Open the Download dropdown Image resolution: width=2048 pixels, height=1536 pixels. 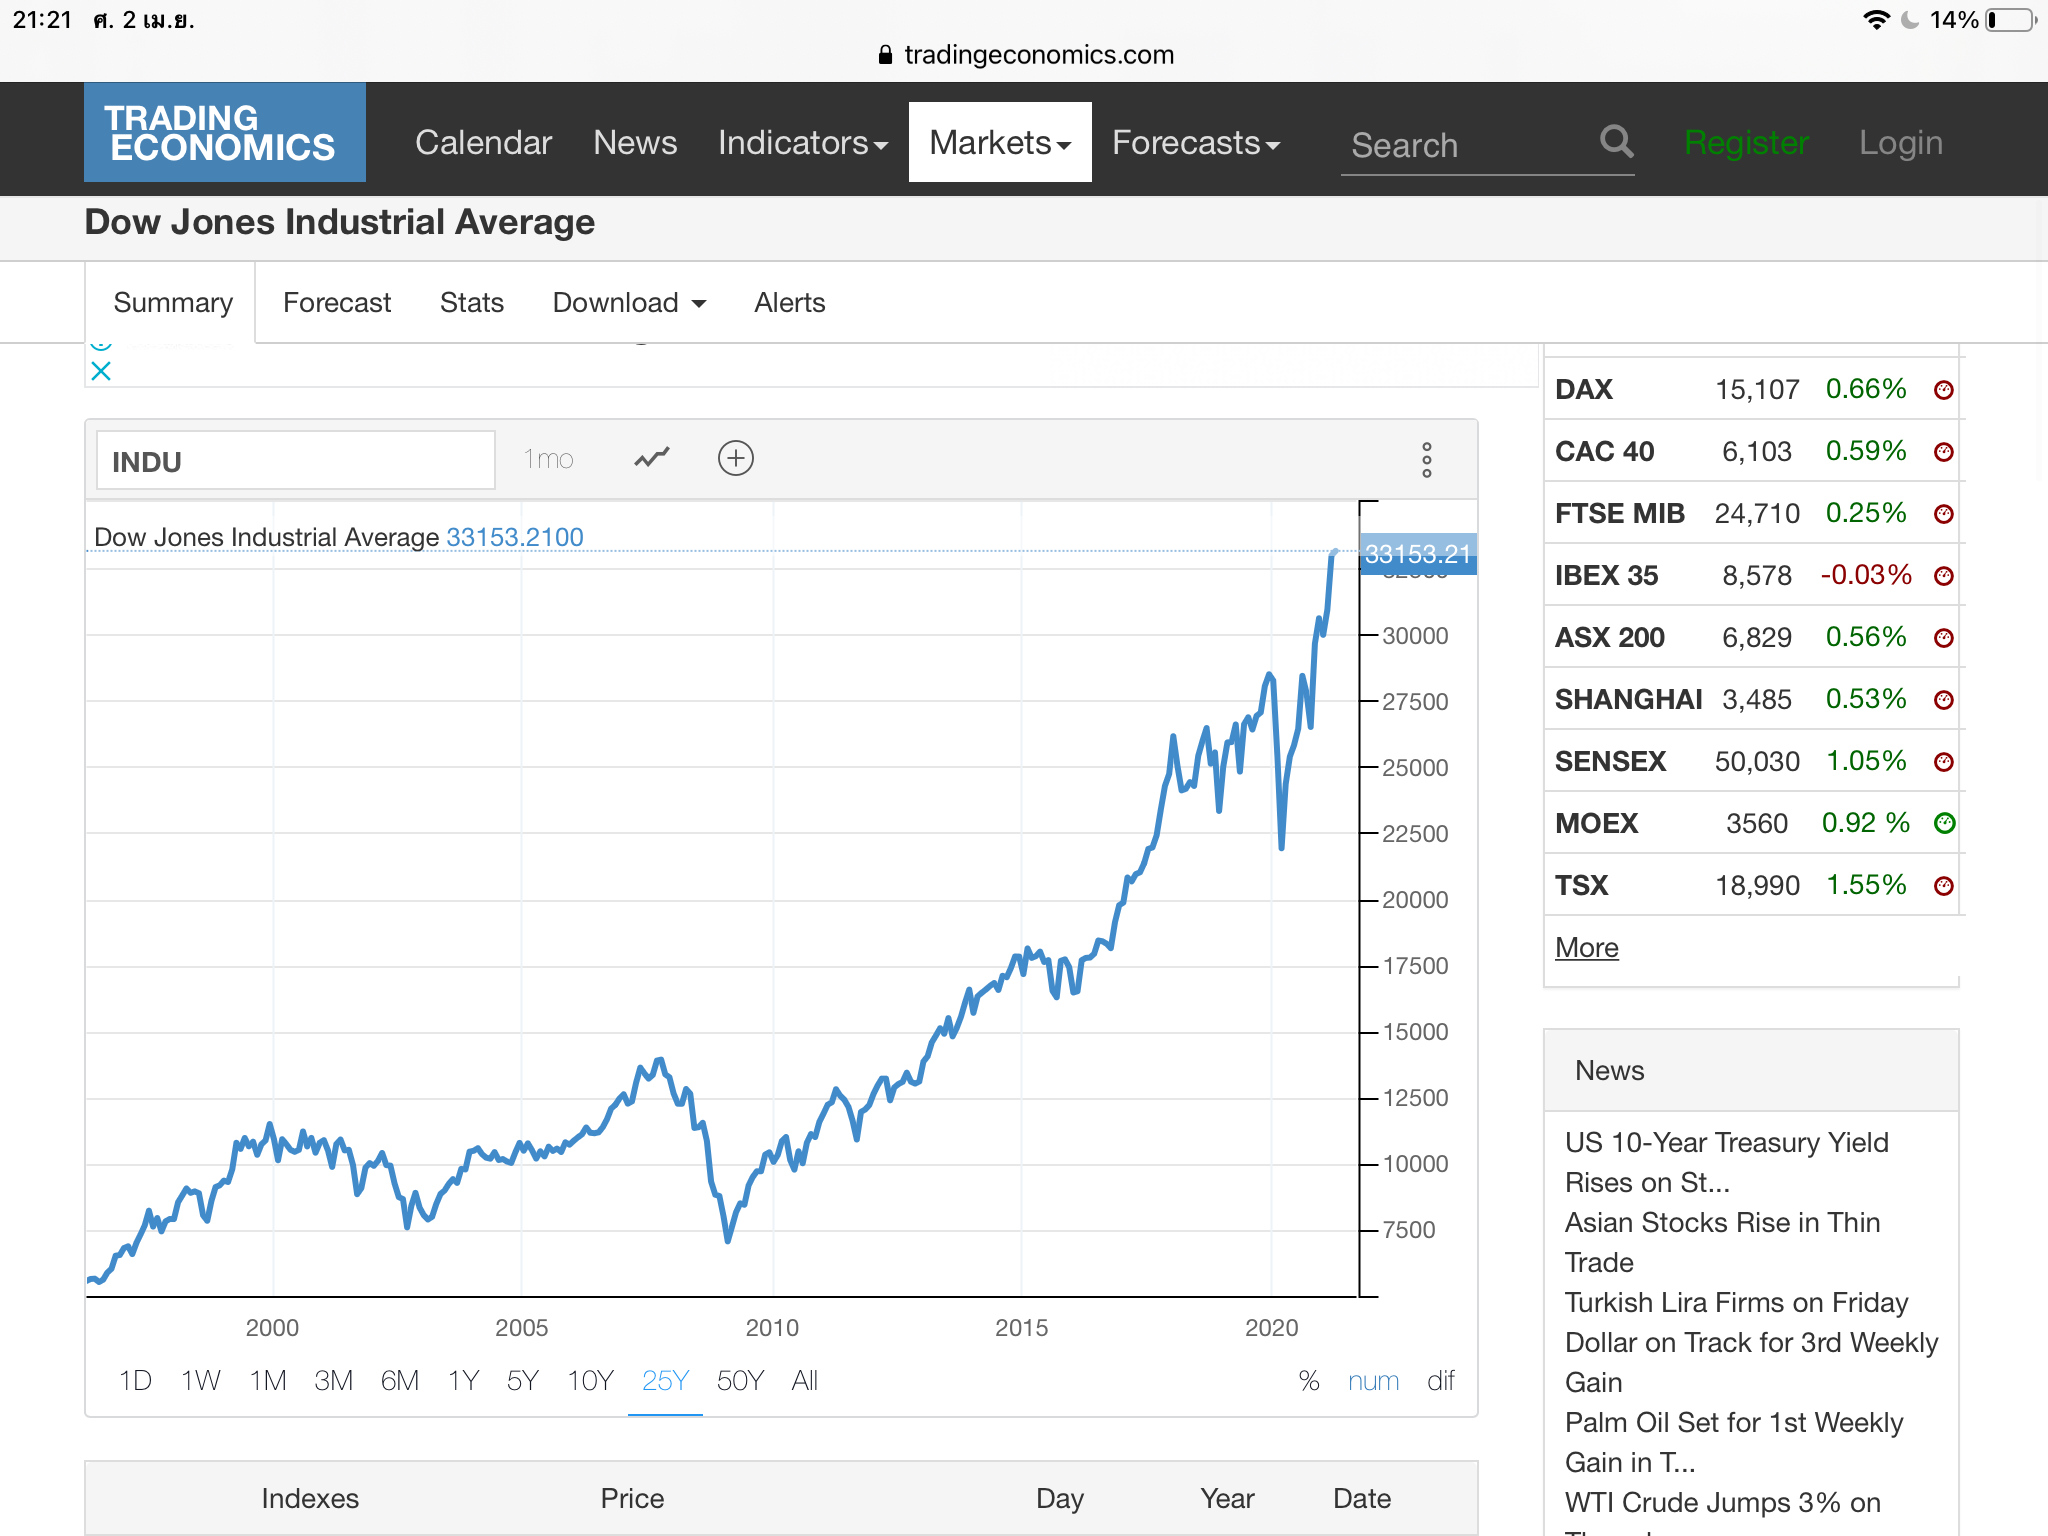tap(629, 303)
